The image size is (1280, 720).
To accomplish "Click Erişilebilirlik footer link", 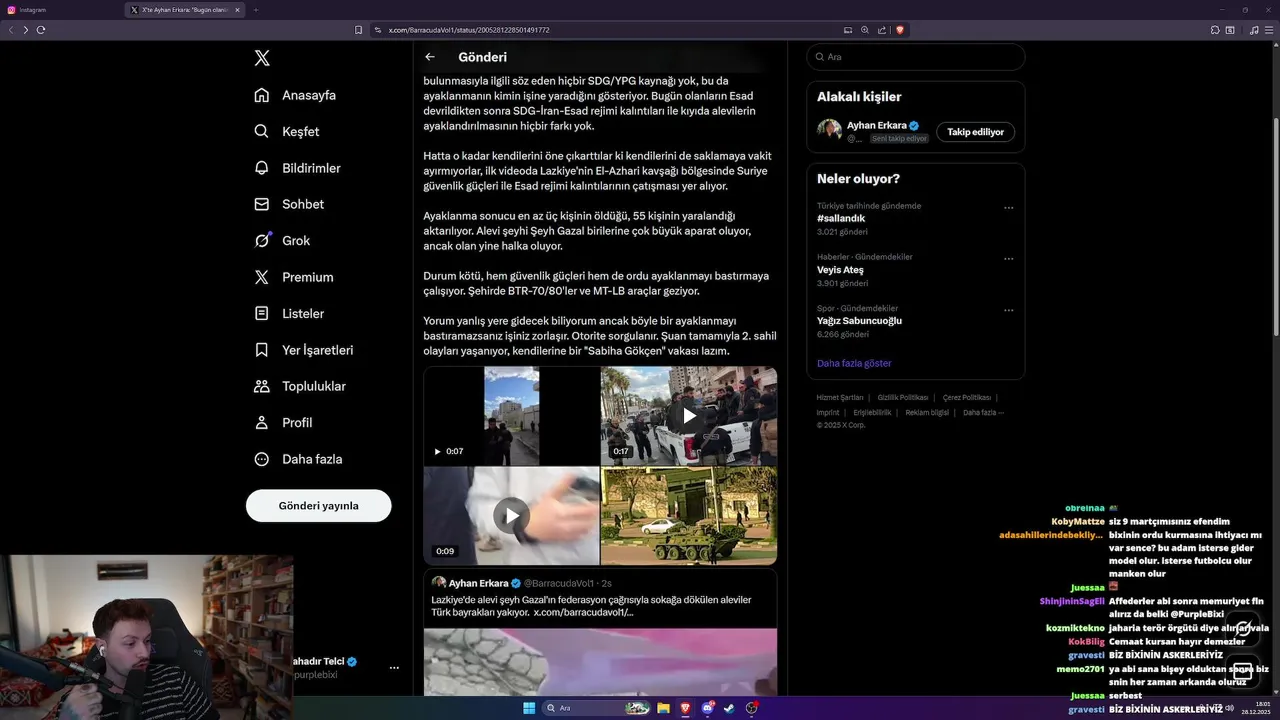I will click(872, 413).
